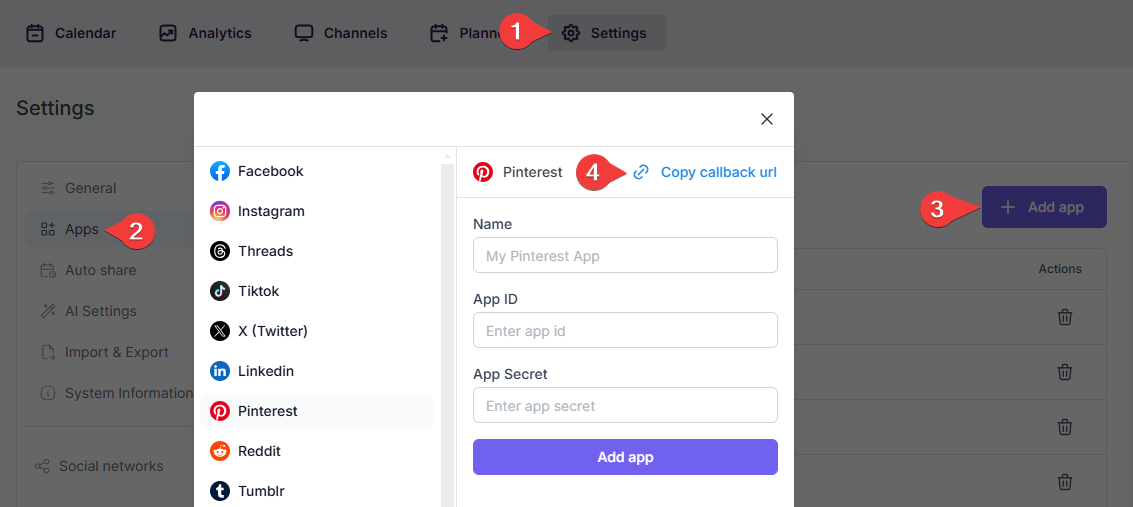
Task: Click the Reddit logo icon
Action: pos(220,451)
